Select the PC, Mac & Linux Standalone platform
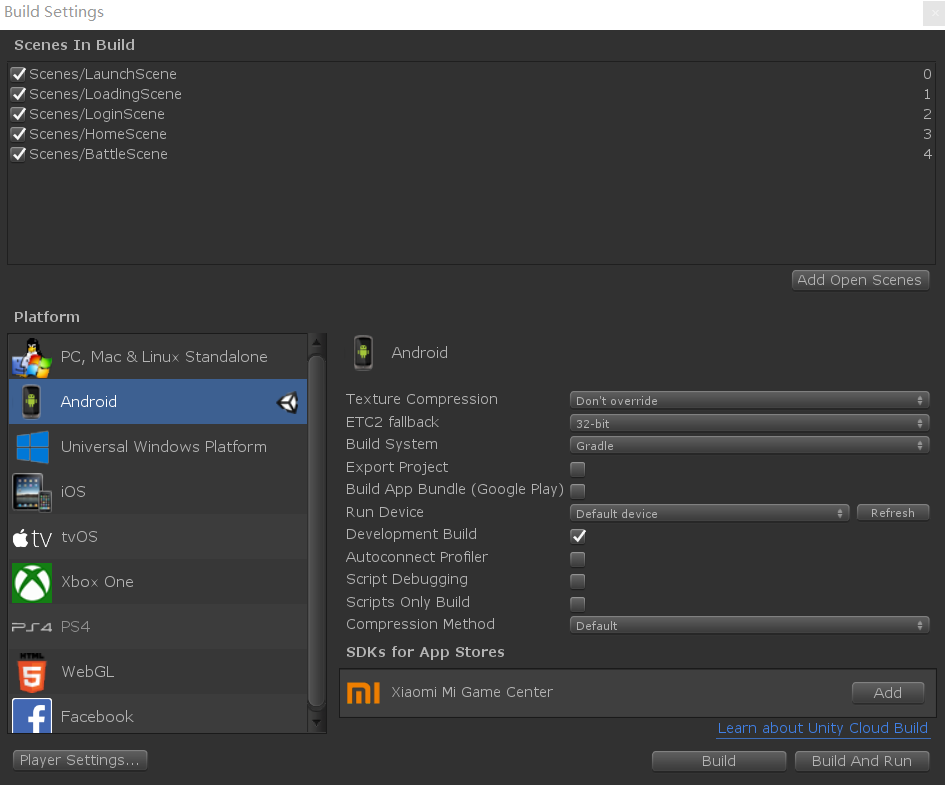 (x=31, y=357)
